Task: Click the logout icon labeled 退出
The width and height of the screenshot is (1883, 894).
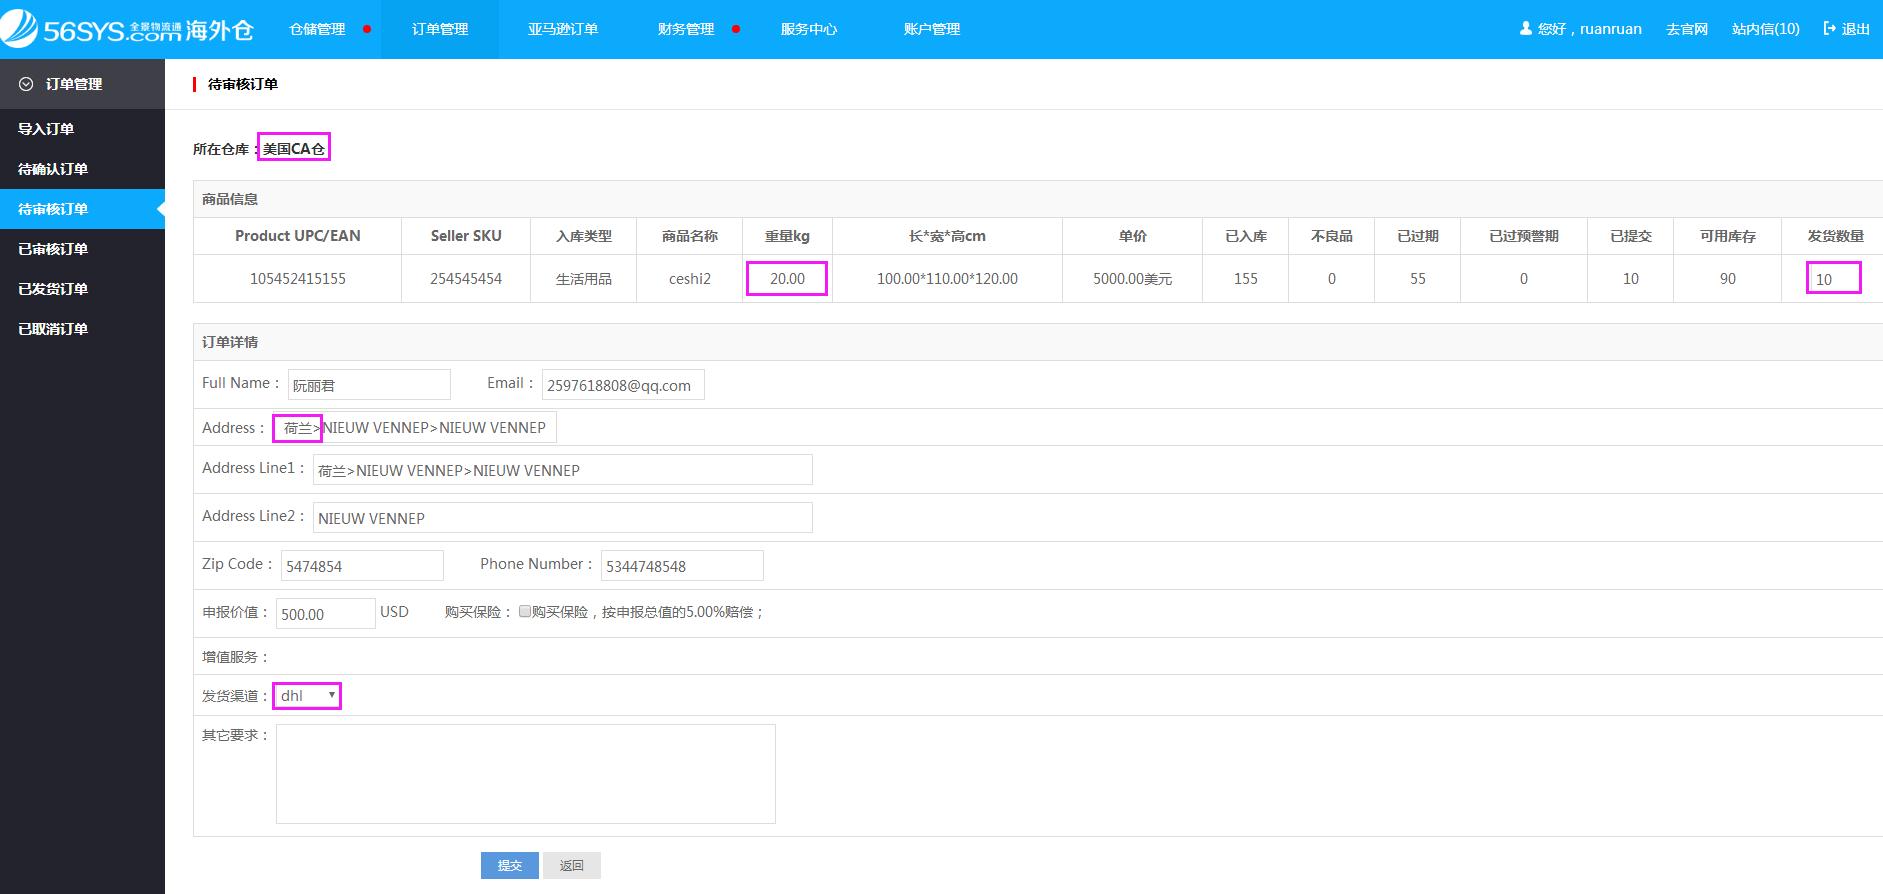Action: click(1830, 29)
